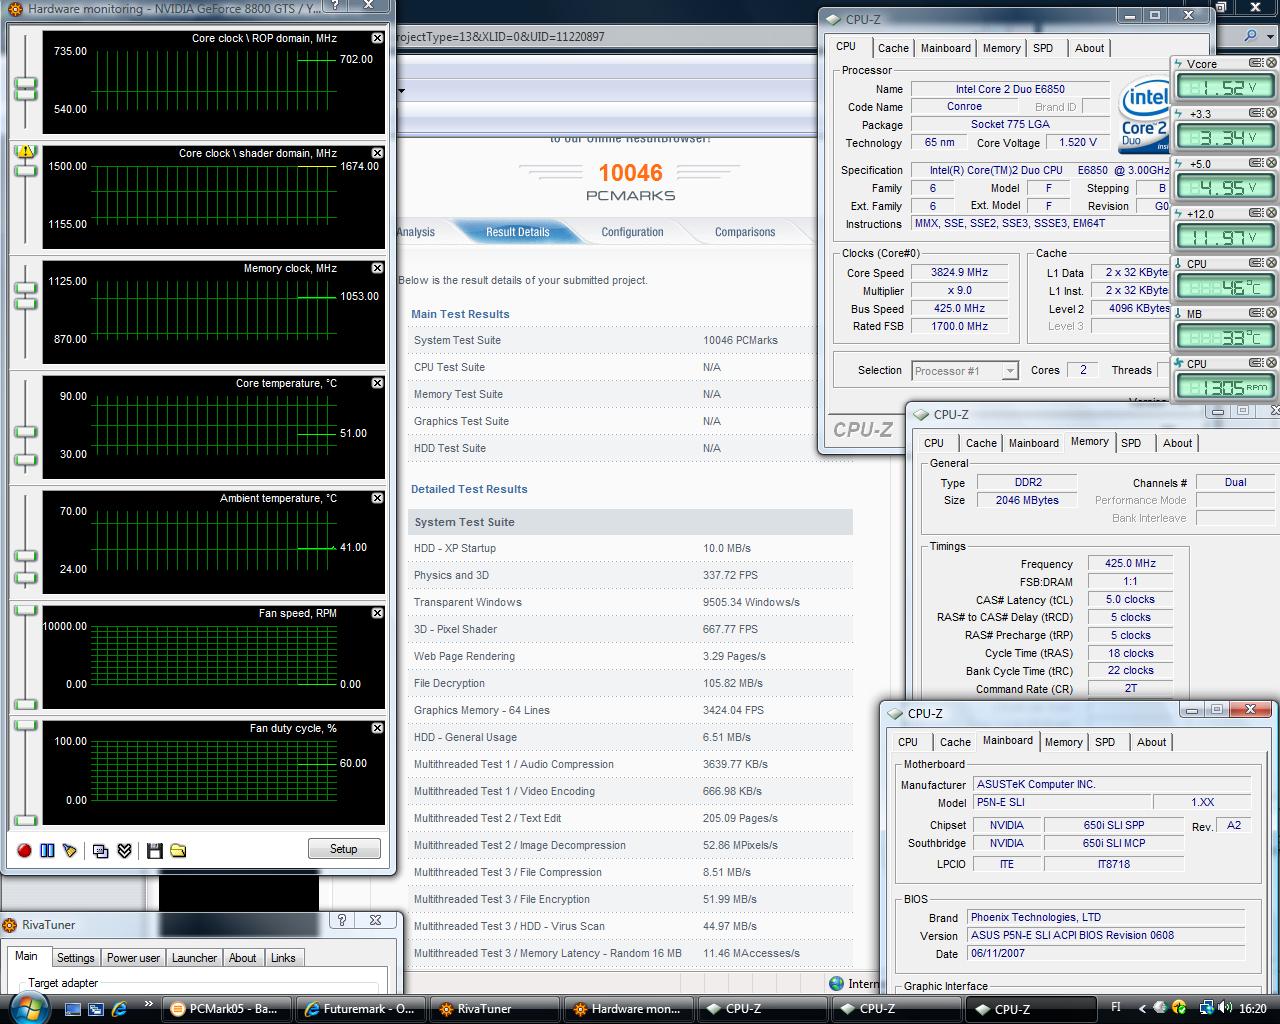Close the Fan speed RPM graph

[377, 613]
